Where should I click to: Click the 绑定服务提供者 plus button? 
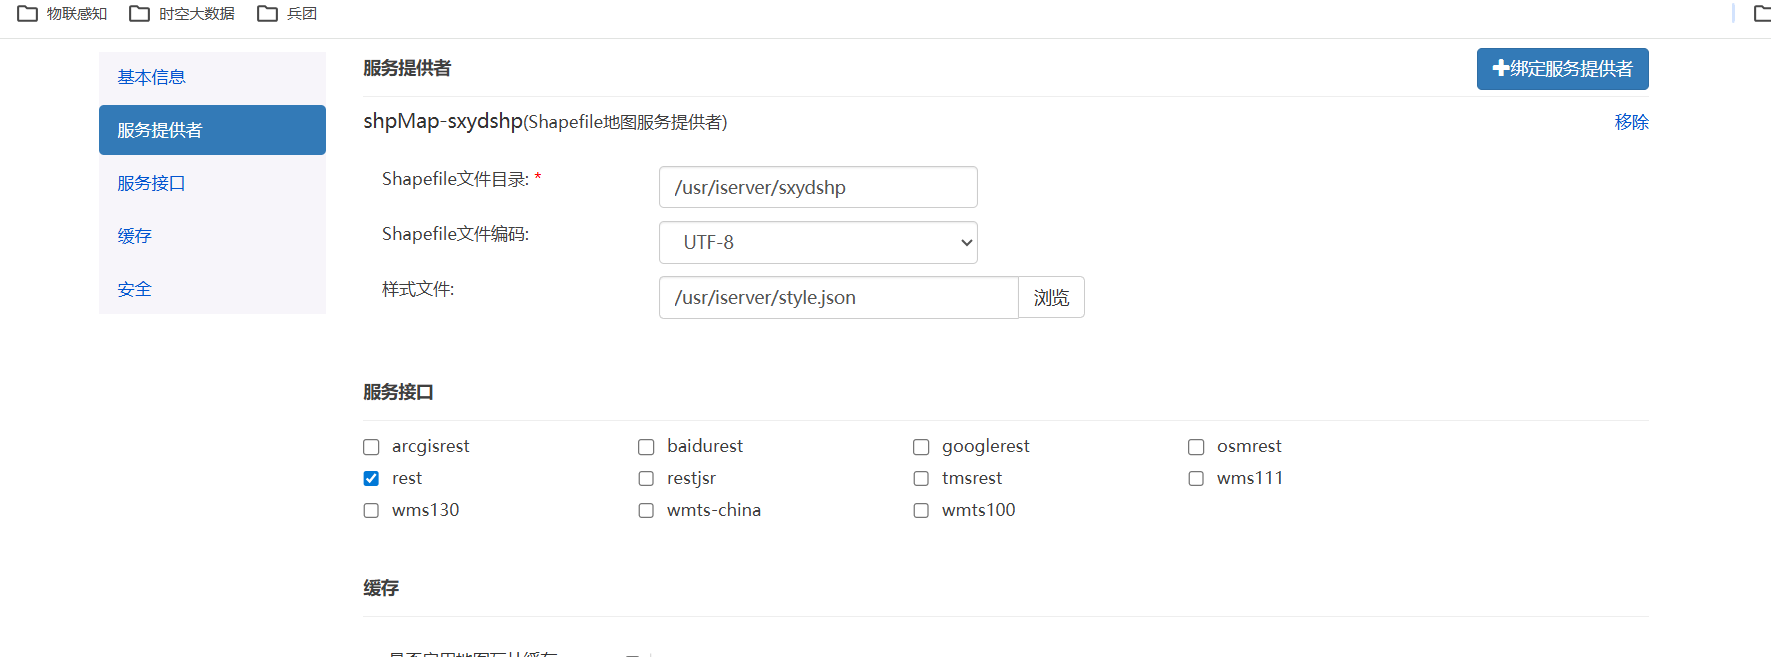point(1562,69)
